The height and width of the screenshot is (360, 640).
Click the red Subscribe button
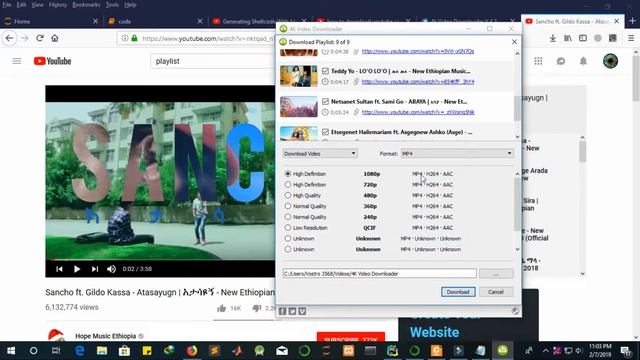[x=351, y=338]
